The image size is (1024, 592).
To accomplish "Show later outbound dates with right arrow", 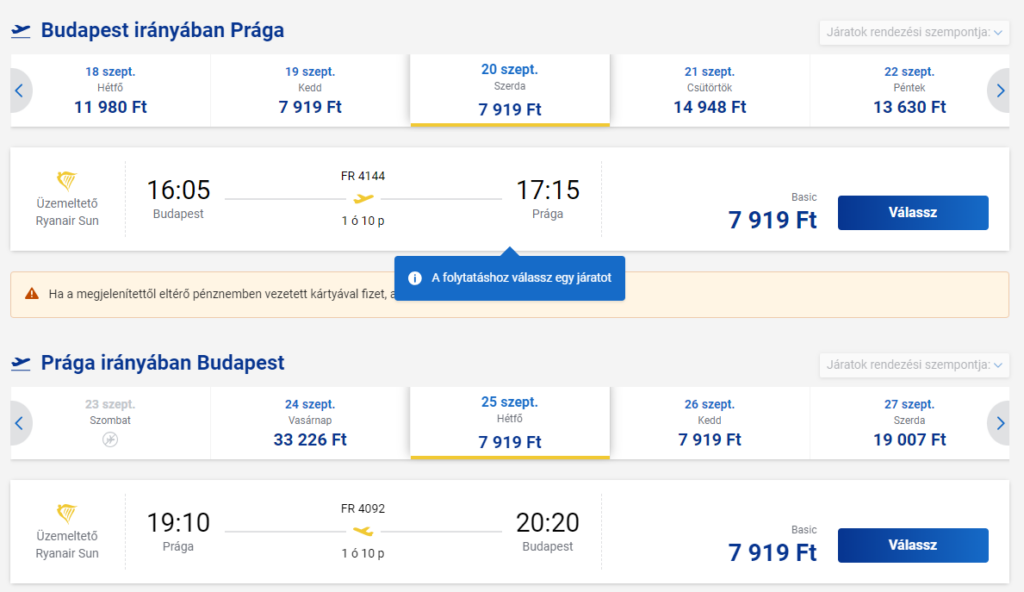I will (1000, 91).
